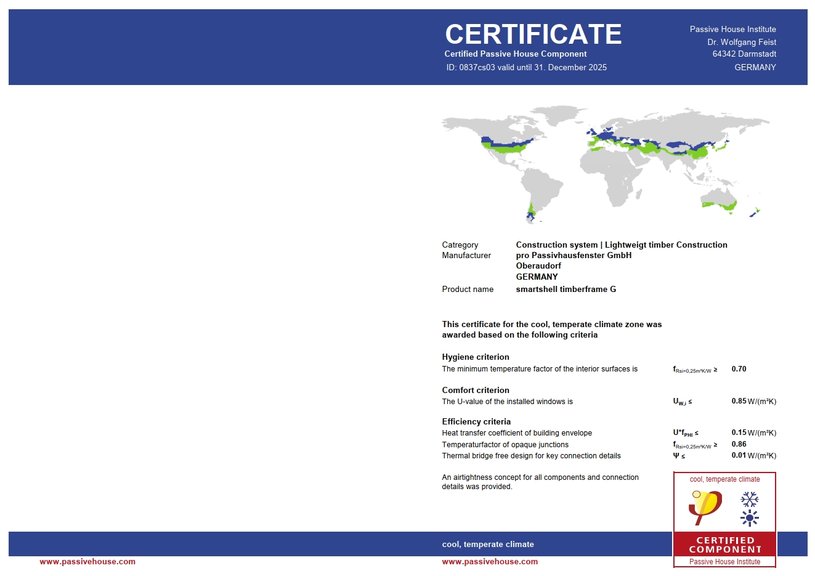Click the Comfort criterion heading
Screen dimensions: 815x576
pyautogui.click(x=475, y=390)
